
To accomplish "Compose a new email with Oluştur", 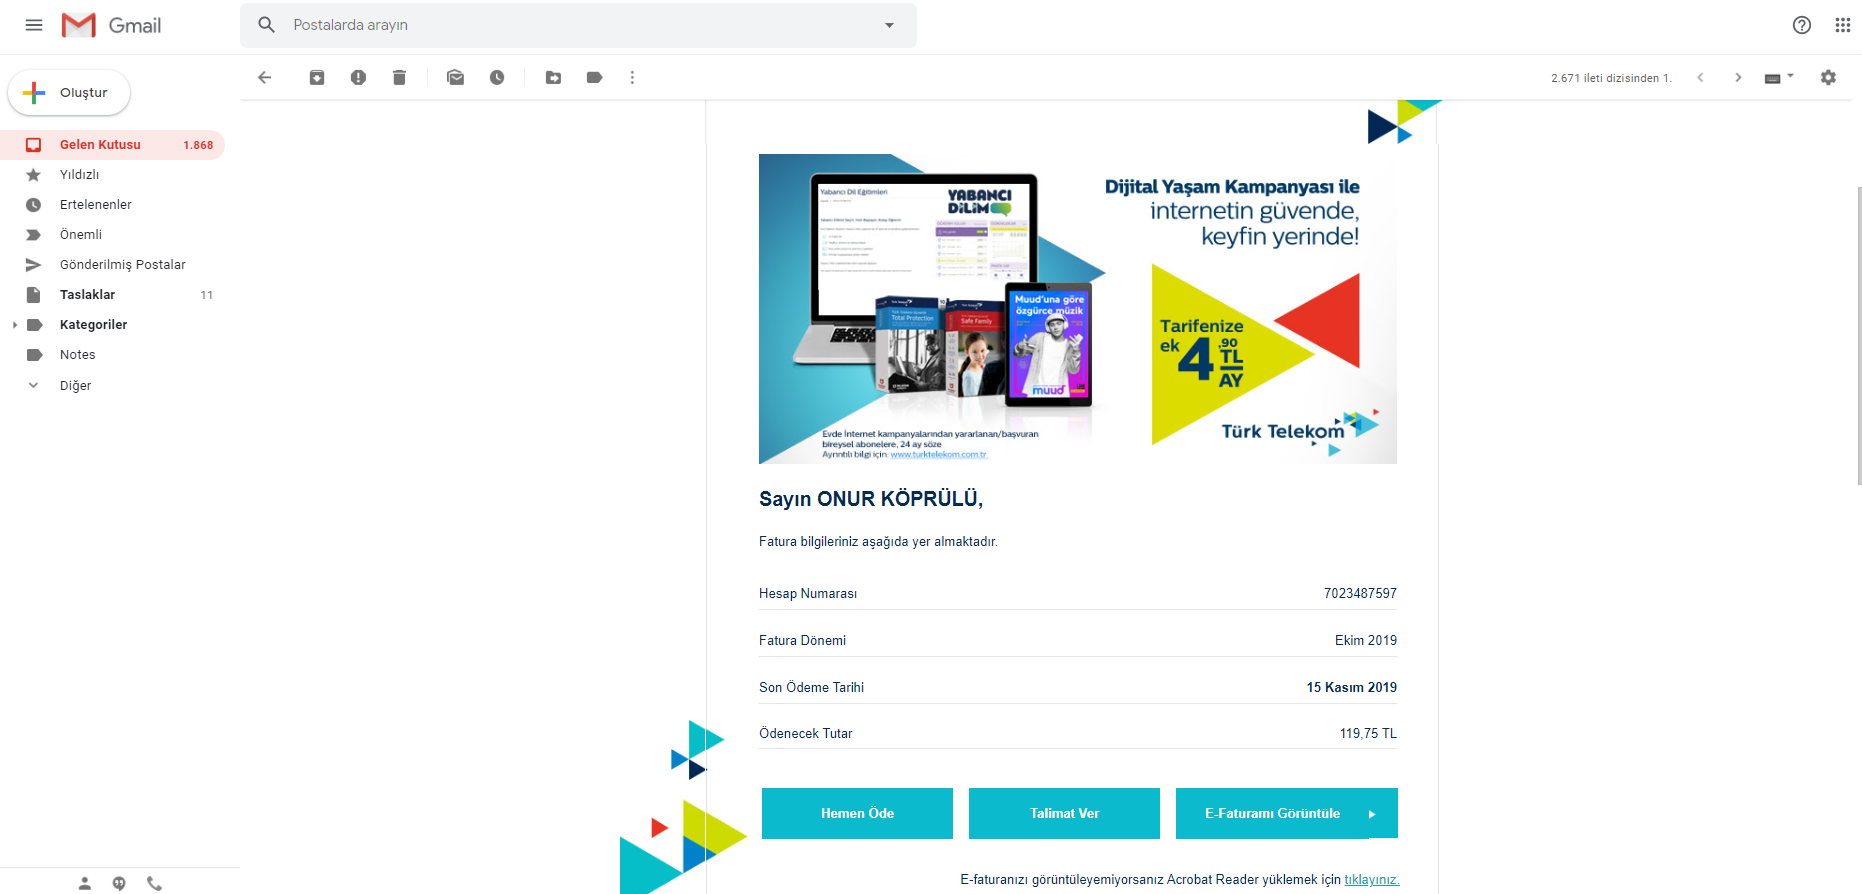I will click(69, 93).
